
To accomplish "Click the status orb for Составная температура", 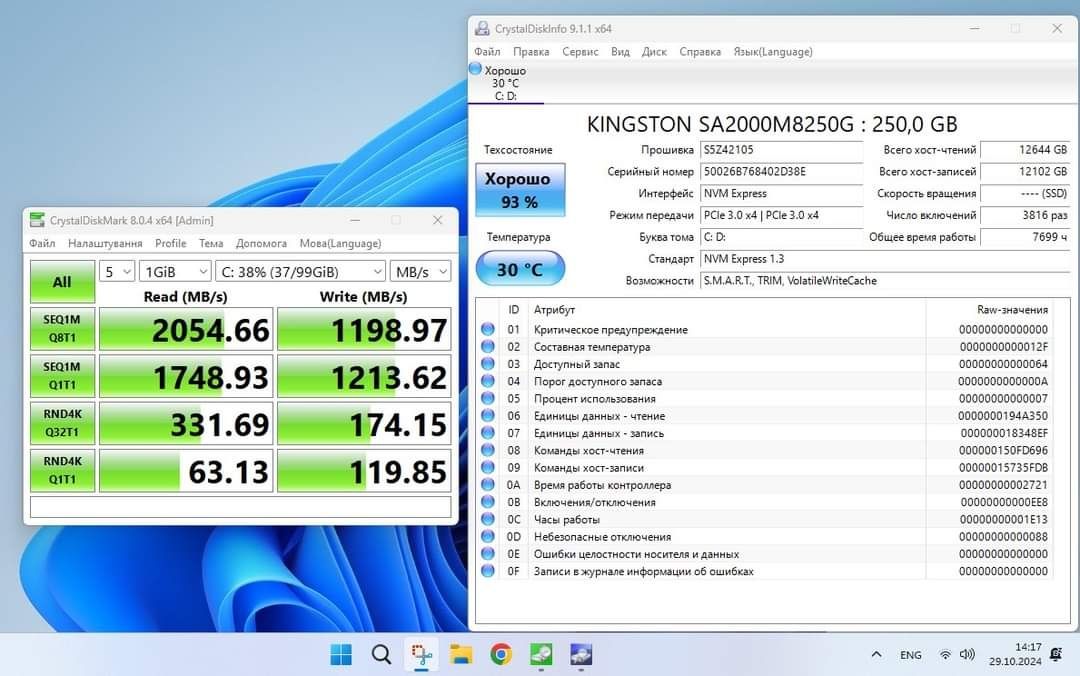I will 488,347.
